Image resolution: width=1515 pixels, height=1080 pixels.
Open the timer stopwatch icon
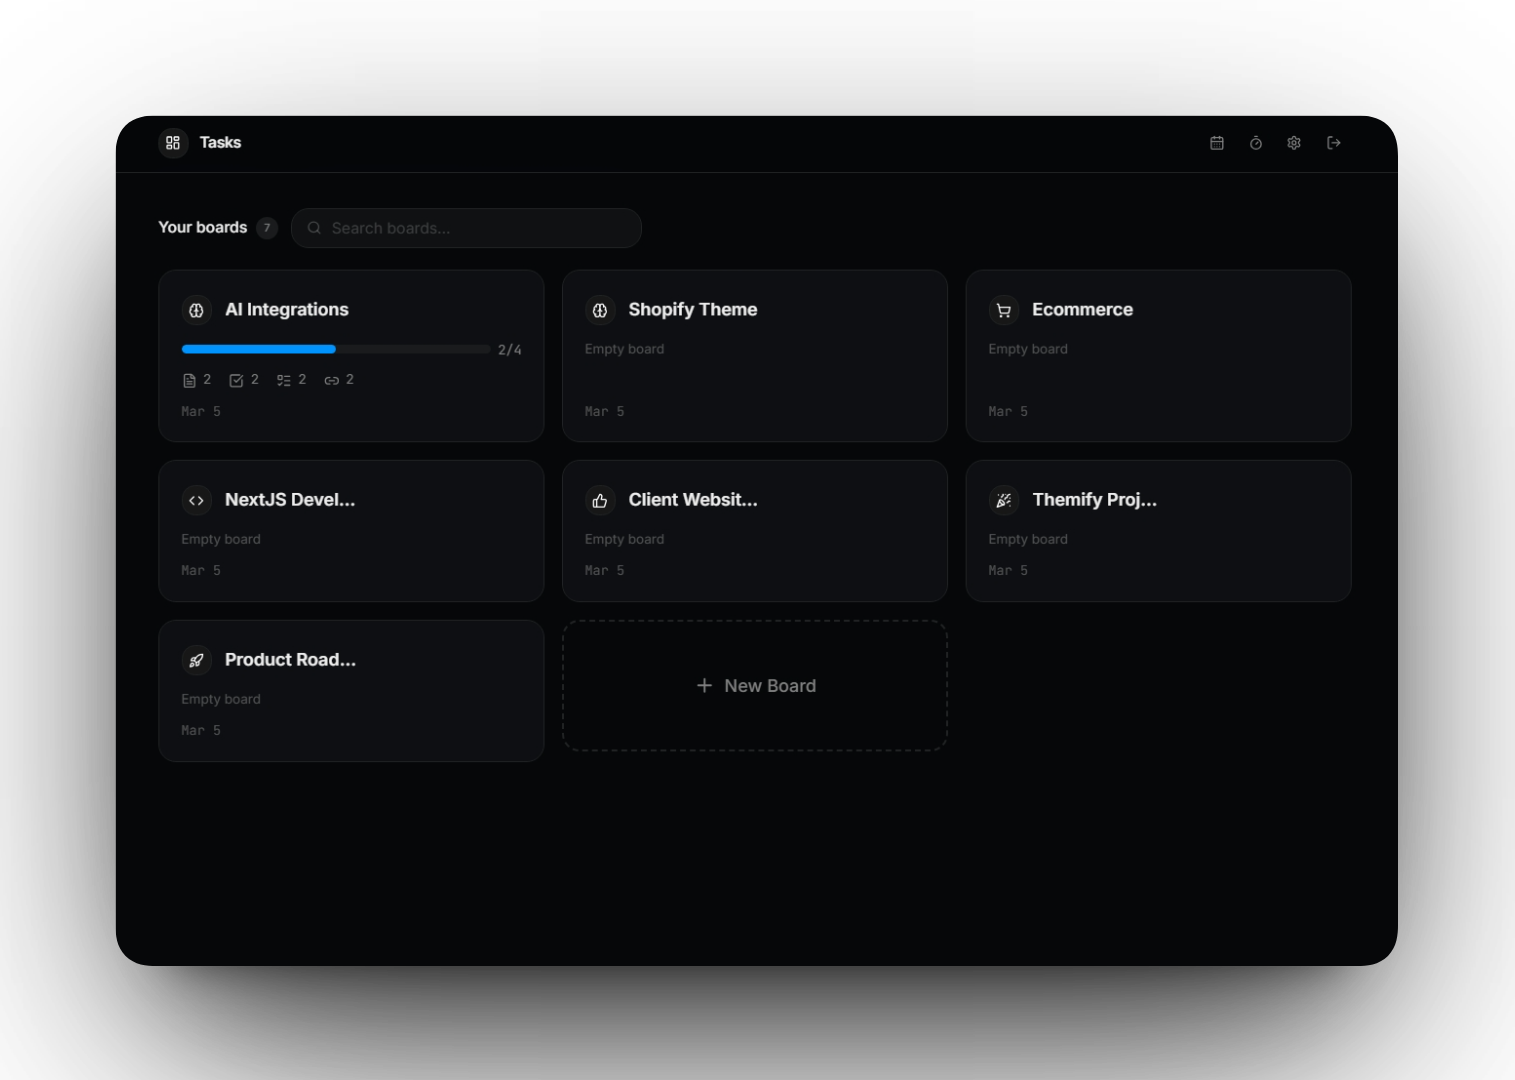[1256, 143]
